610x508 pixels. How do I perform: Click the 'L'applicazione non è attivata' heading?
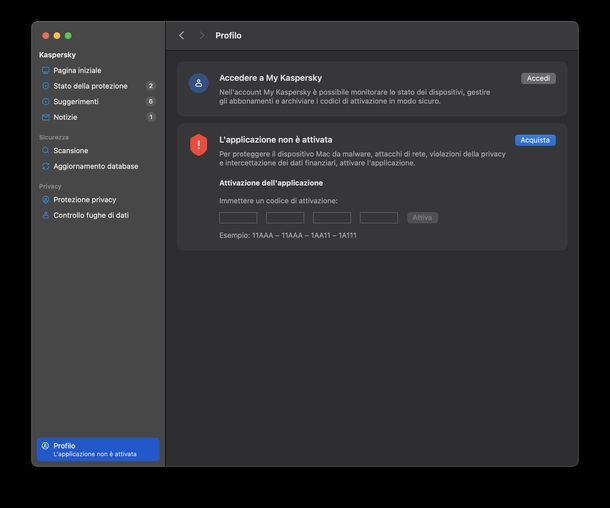(x=275, y=140)
